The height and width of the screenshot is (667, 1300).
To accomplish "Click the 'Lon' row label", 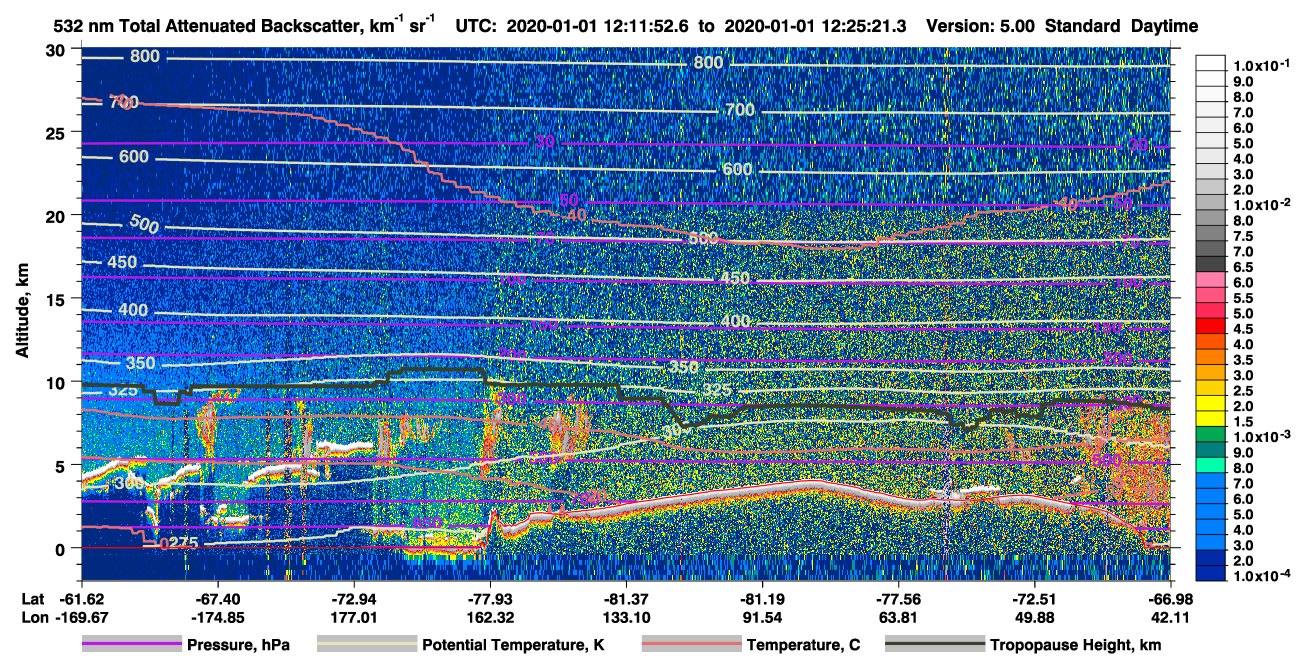I will point(33,617).
